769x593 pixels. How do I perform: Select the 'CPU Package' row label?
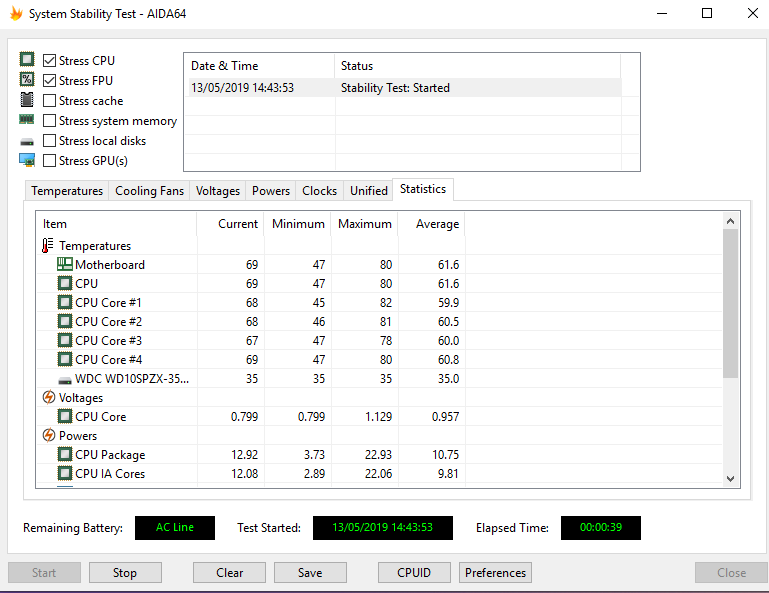tap(110, 455)
